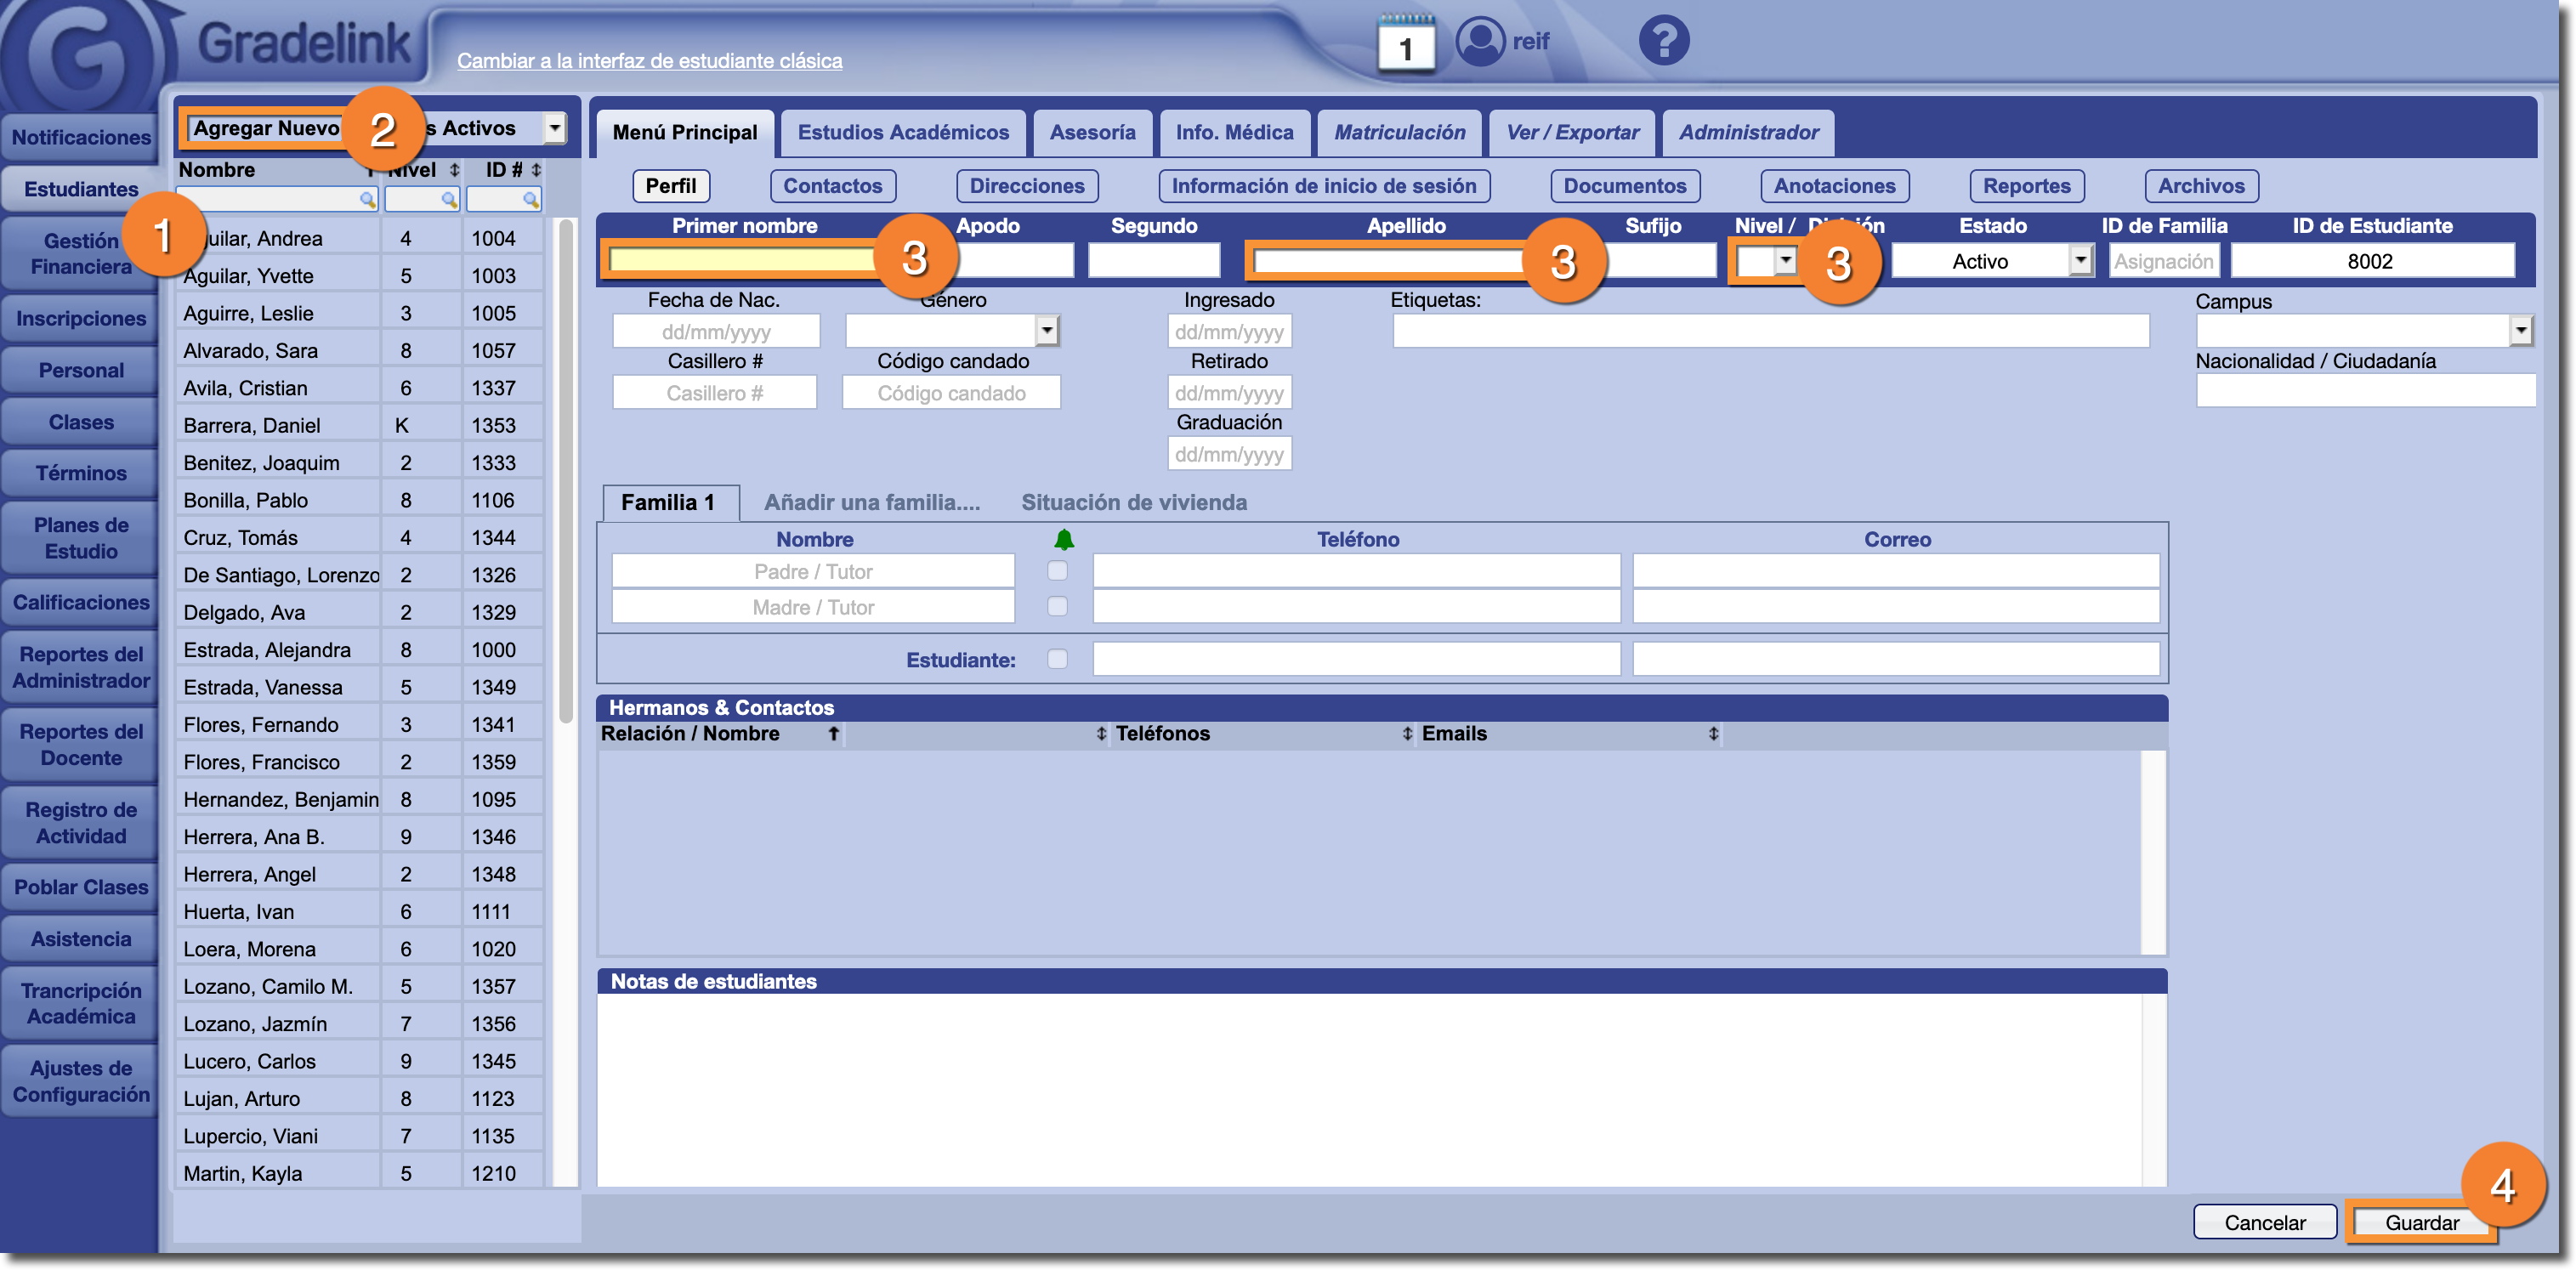Check the Madre / Tutor notification checkbox
The width and height of the screenshot is (2576, 1270).
point(1057,607)
